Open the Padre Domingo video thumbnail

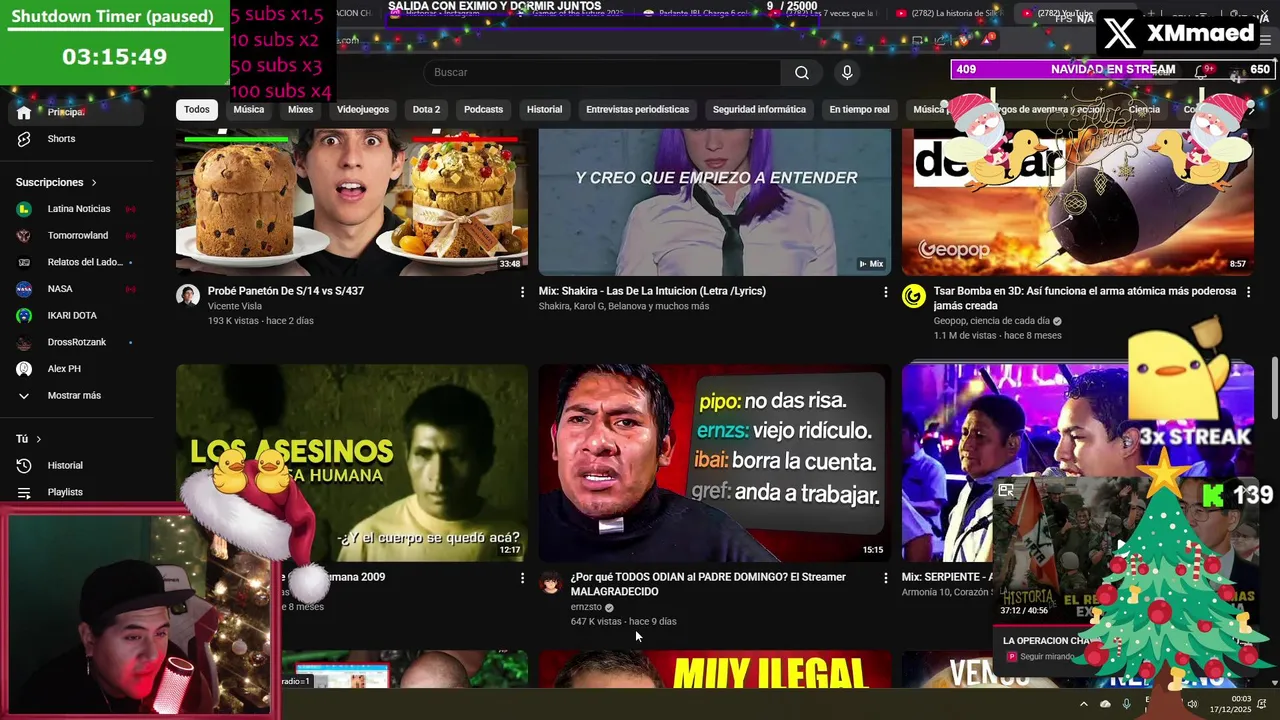tap(715, 463)
